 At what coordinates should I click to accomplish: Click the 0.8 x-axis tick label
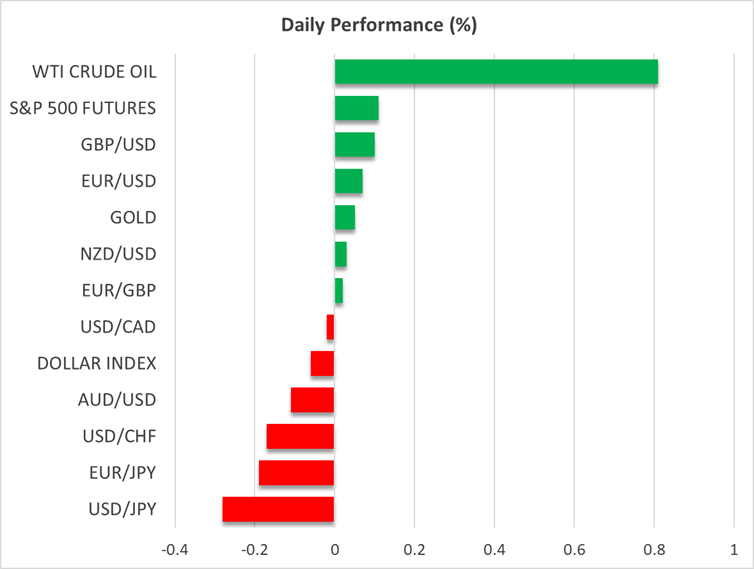click(654, 549)
